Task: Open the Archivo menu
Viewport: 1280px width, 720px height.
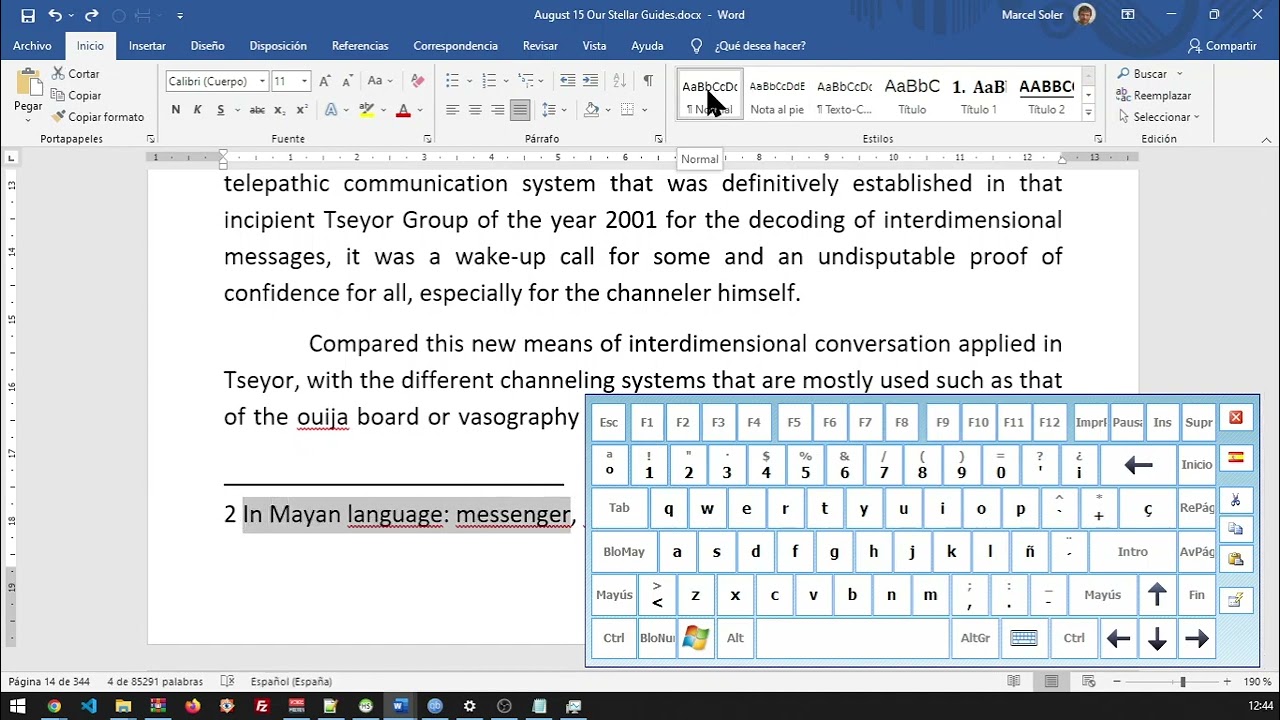Action: pos(32,46)
